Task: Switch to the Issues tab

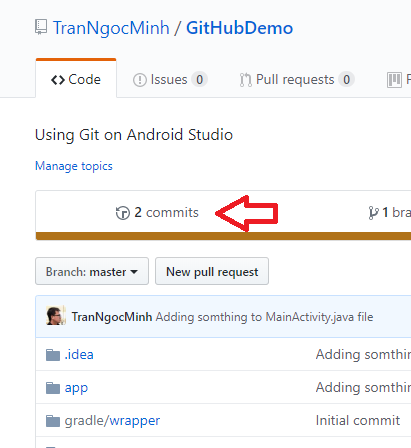Action: coord(170,80)
